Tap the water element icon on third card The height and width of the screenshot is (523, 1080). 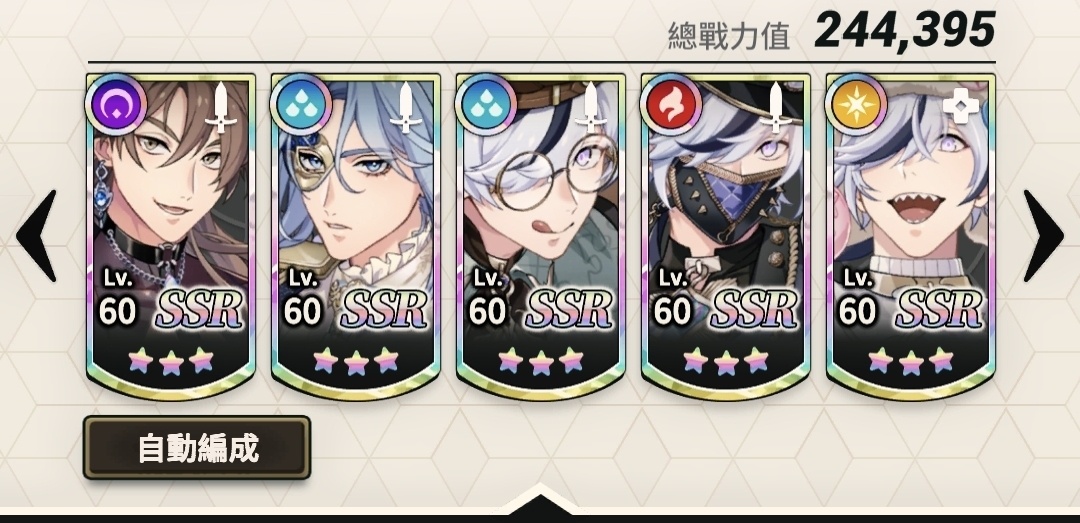pos(486,105)
